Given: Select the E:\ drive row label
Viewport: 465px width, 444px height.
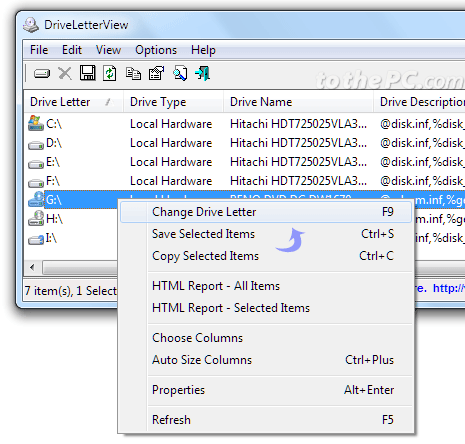Looking at the screenshot, I should coord(53,162).
